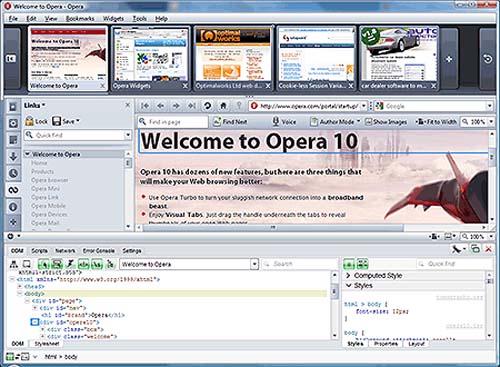Click the lightning-bolt DOM update icon
Viewport: 500px width, 367px height.
pyautogui.click(x=70, y=264)
